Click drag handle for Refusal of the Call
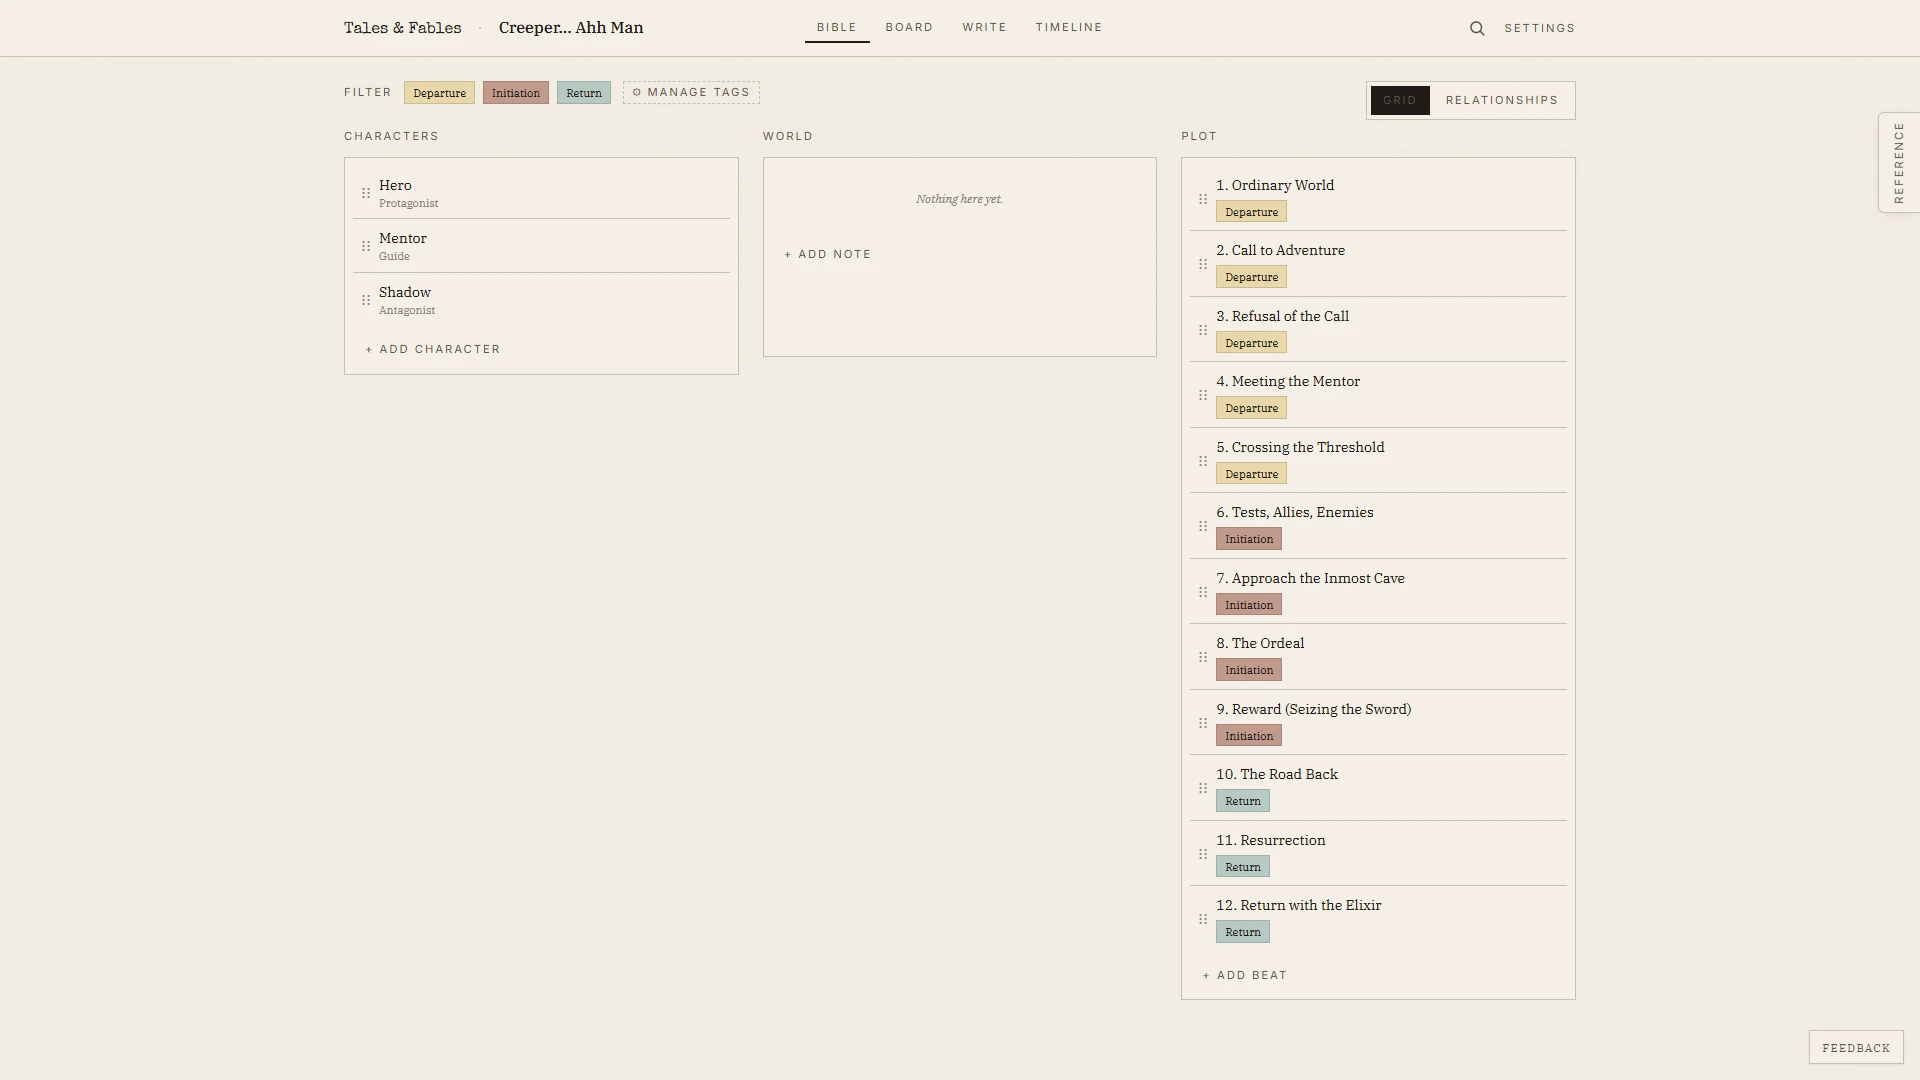The width and height of the screenshot is (1920, 1080). [1203, 330]
